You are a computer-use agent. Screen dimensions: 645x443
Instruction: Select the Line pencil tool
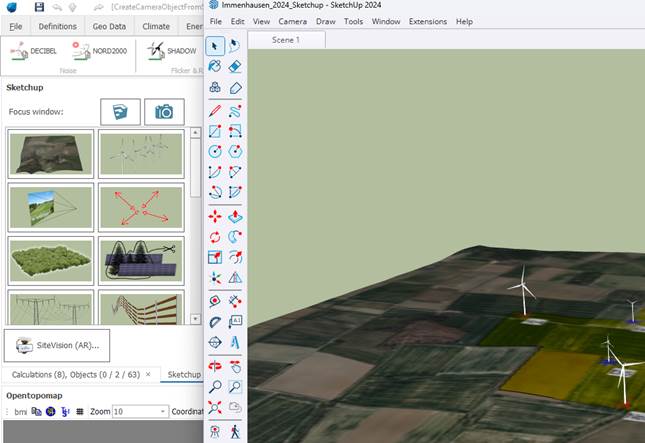tap(215, 111)
